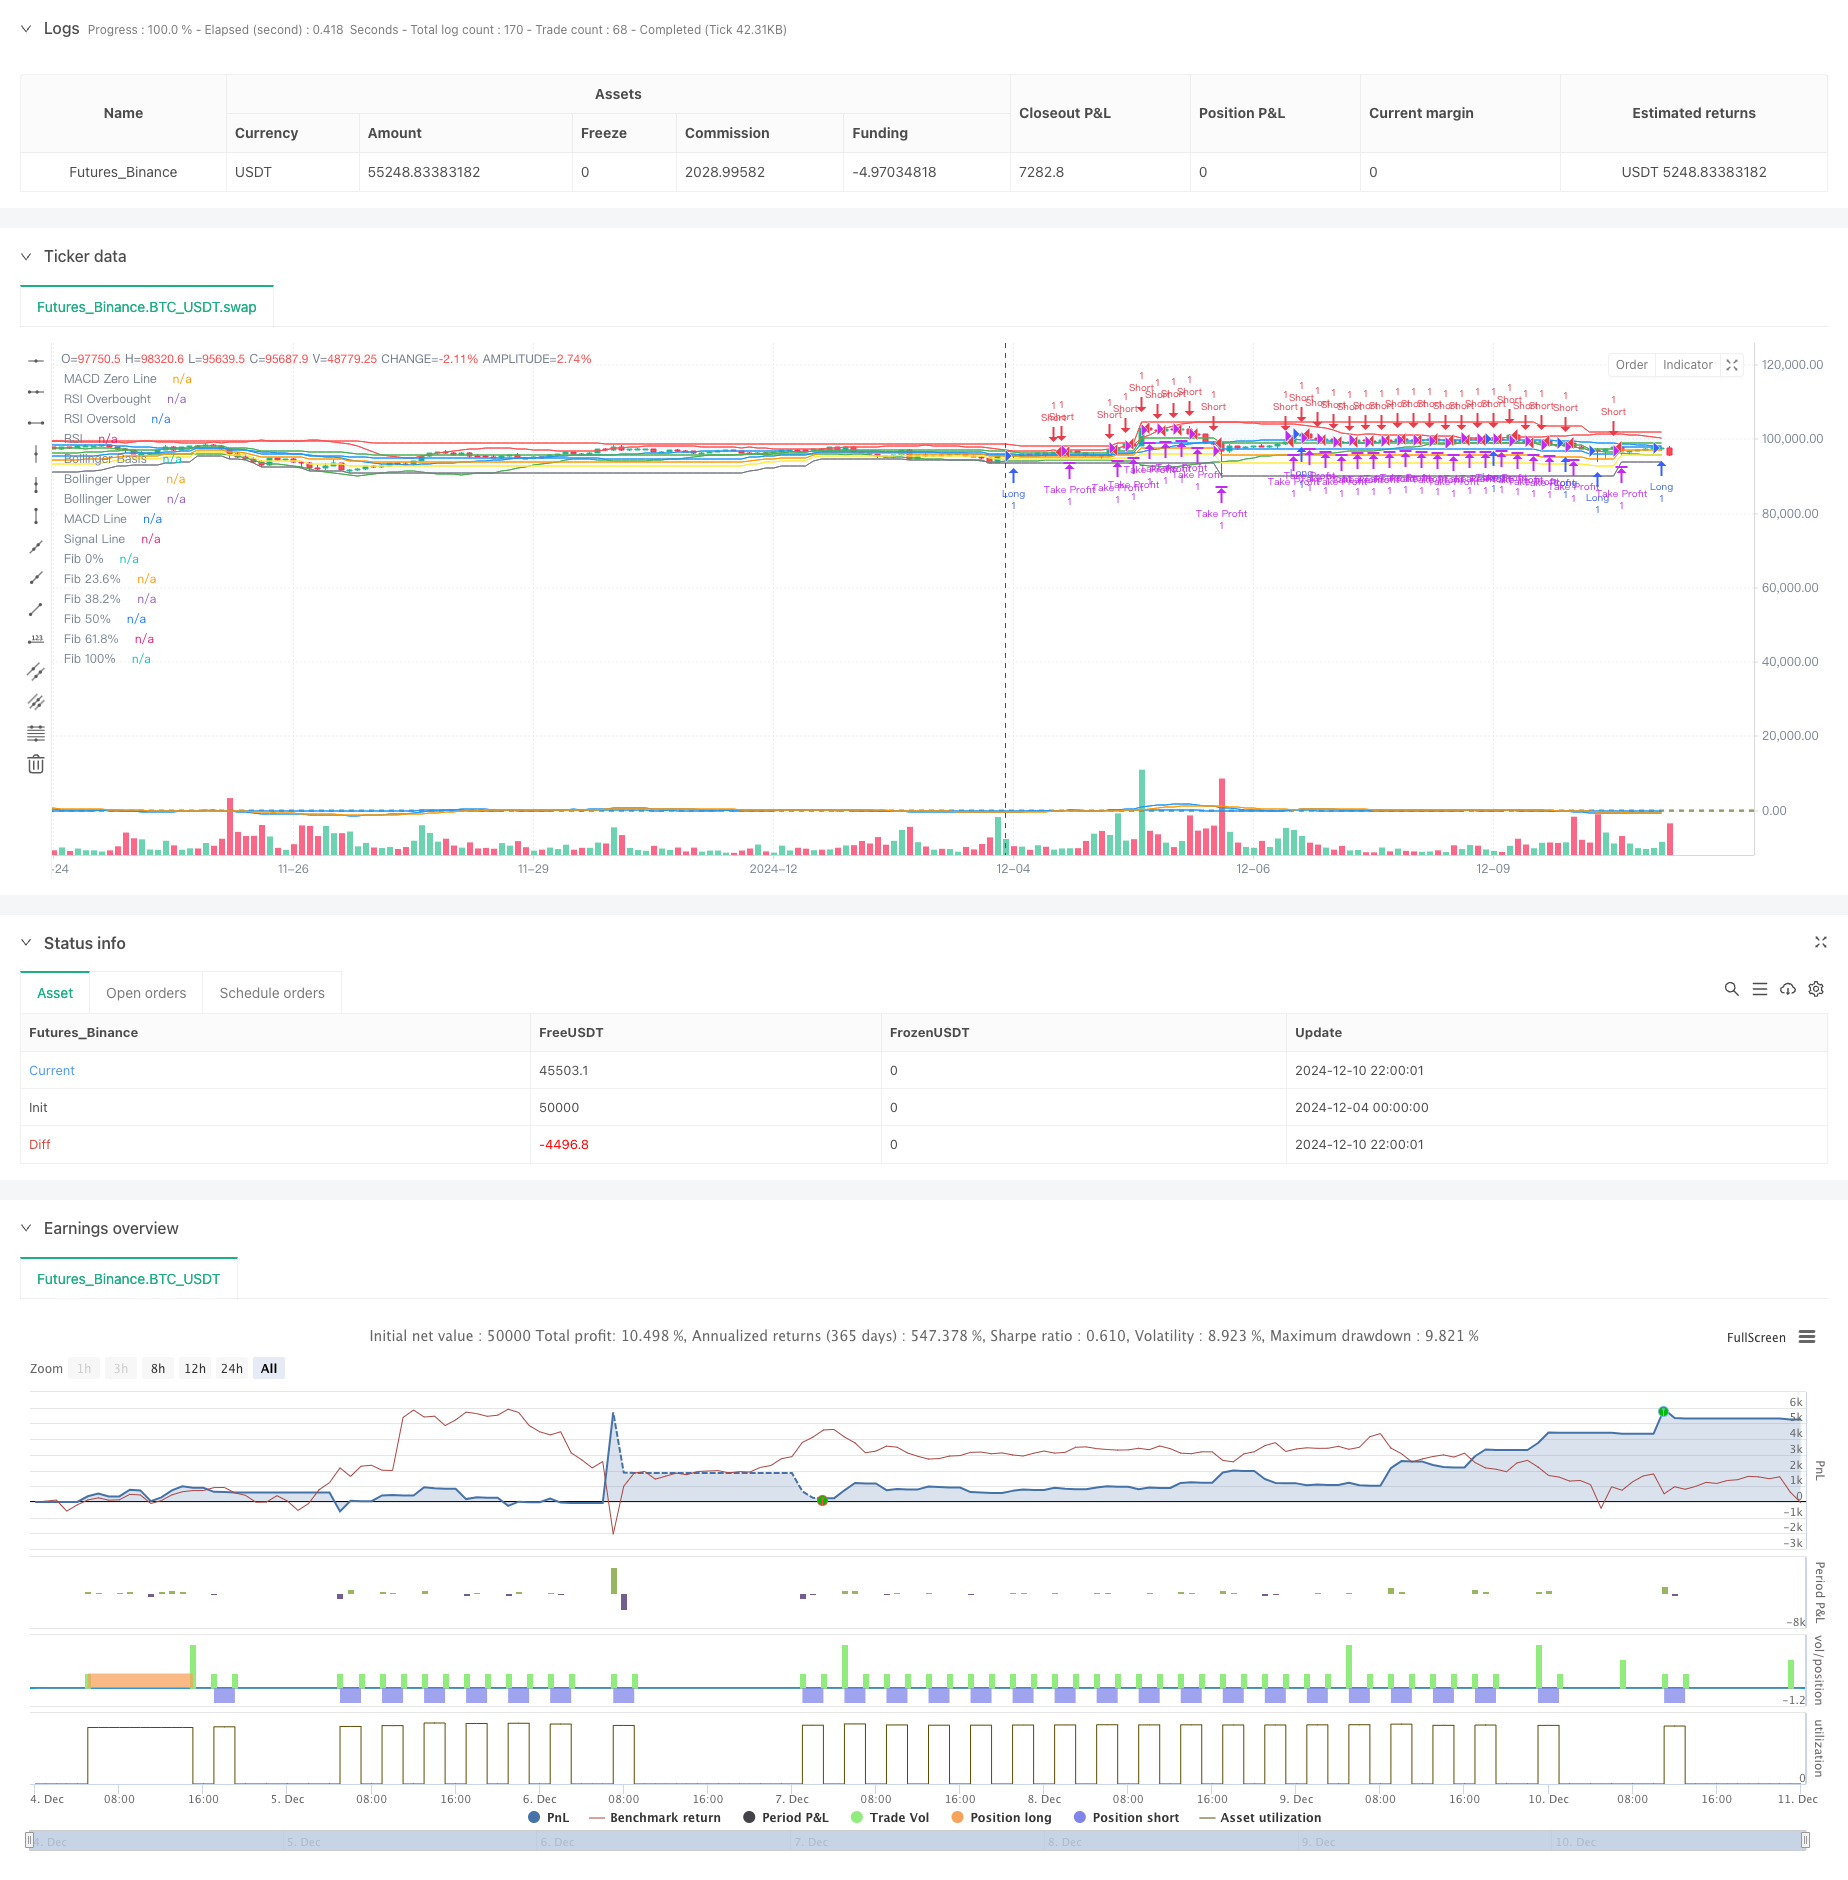
Task: Select the horizontal ray line drawing tool
Action: [36, 391]
